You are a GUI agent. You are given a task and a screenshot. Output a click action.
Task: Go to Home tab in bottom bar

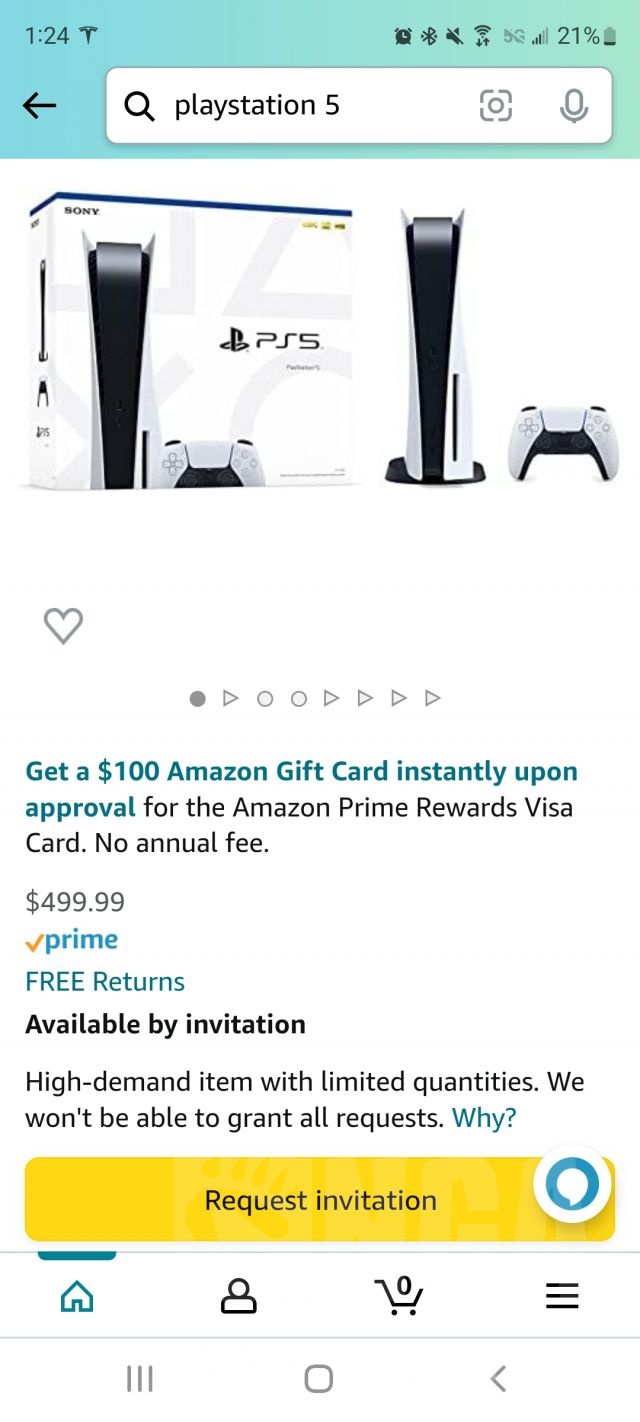(77, 1296)
